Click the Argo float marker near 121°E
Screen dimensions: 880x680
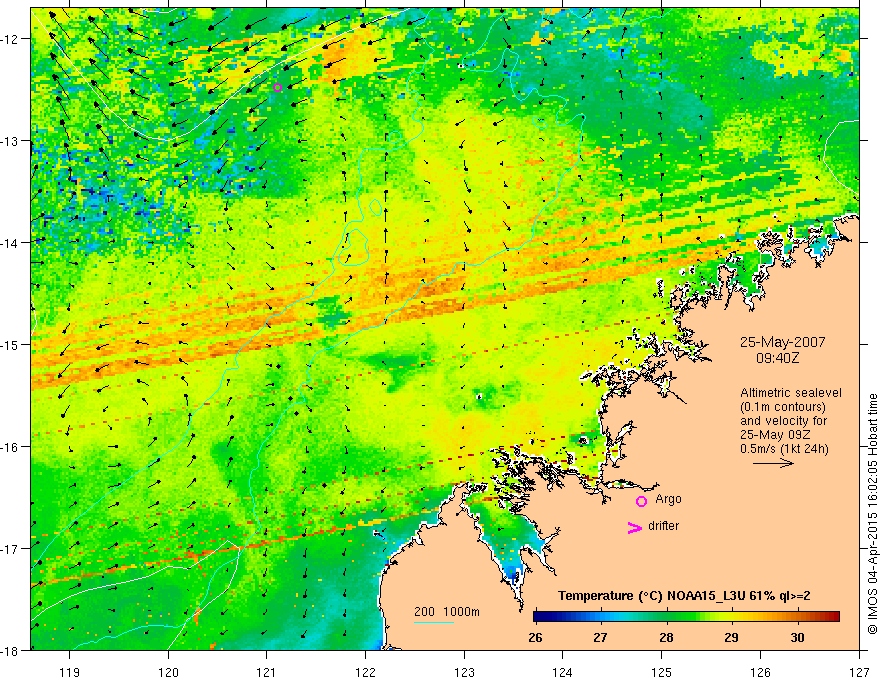pyautogui.click(x=277, y=88)
